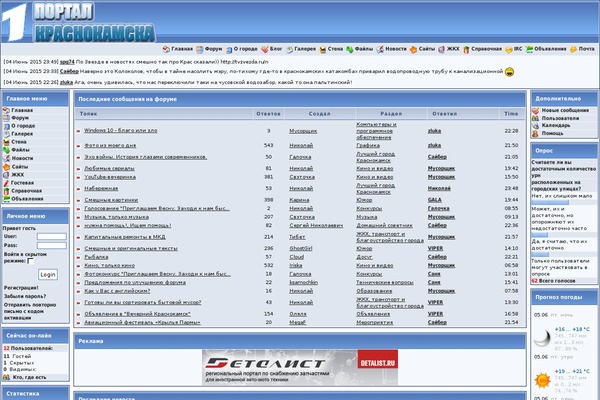
Task: Open shoutbox author 'spg74' profile
Action: coord(67,62)
